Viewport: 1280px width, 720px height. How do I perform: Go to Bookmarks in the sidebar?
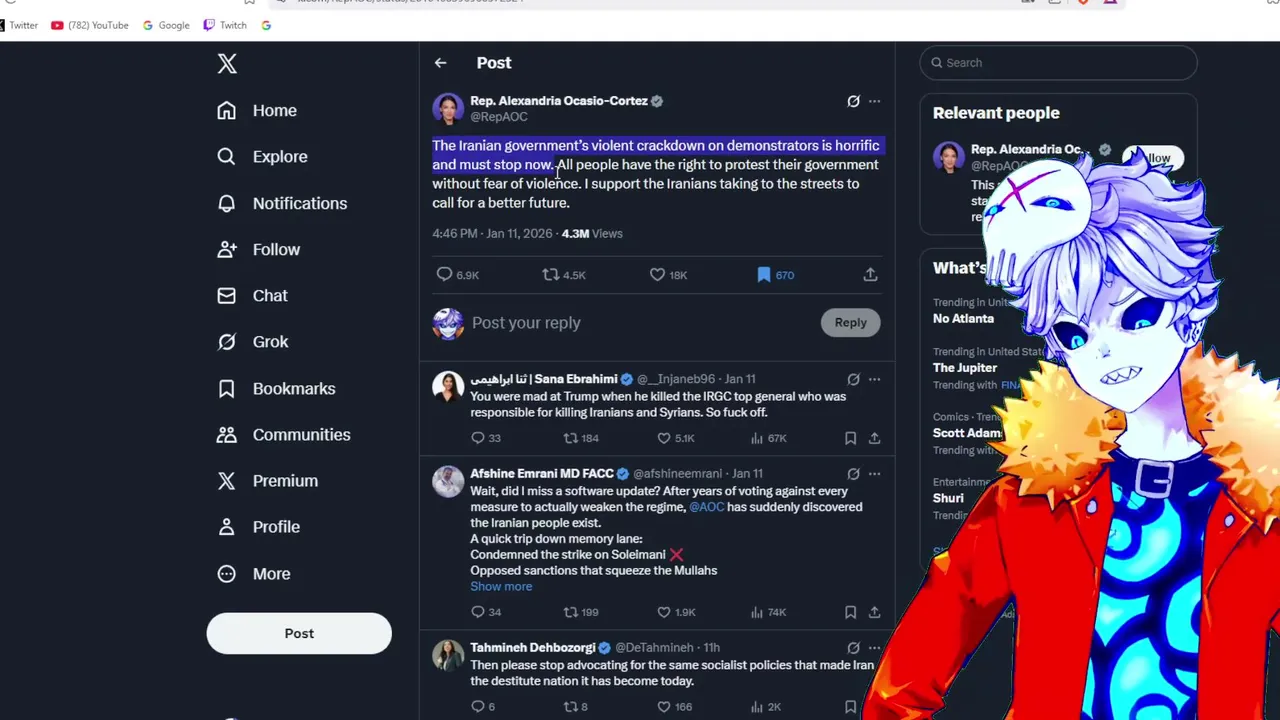click(276, 388)
